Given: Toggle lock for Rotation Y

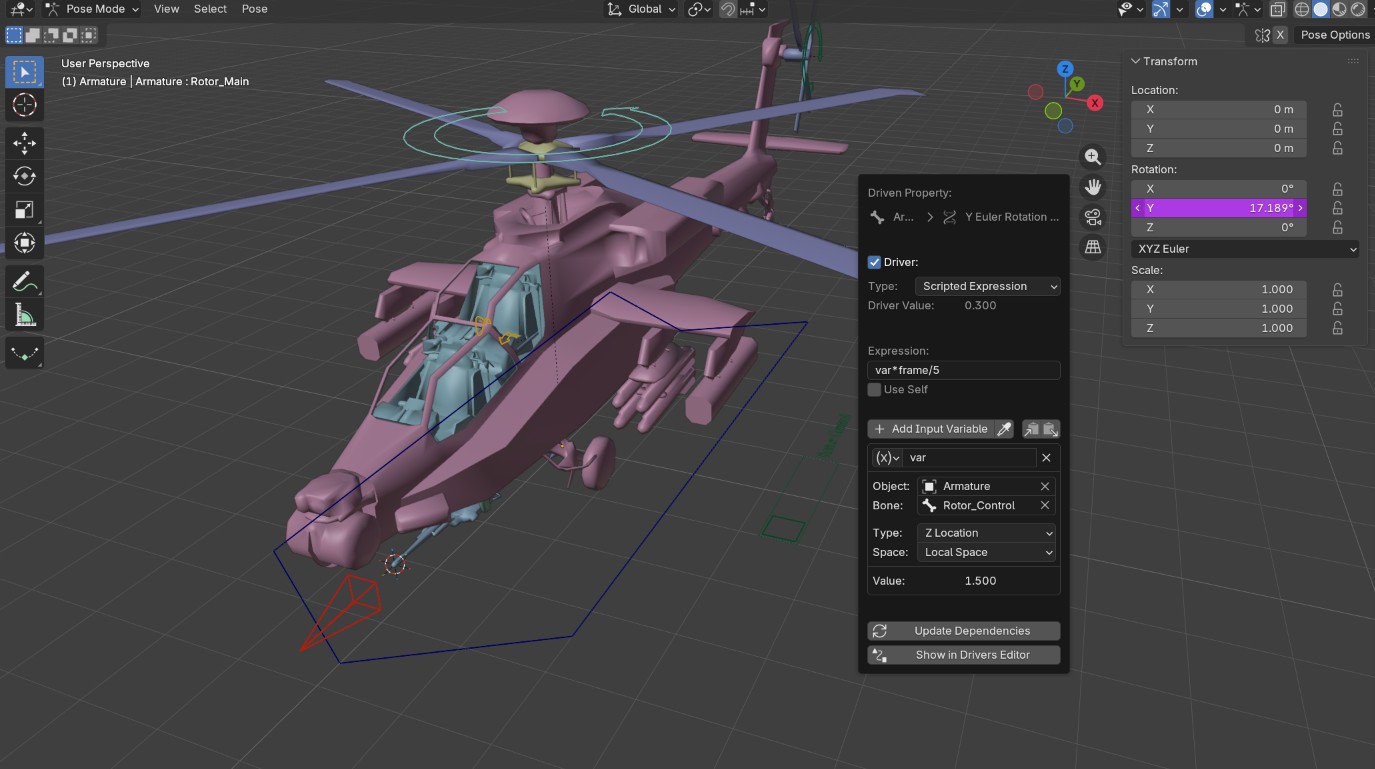Looking at the screenshot, I should click(1337, 208).
